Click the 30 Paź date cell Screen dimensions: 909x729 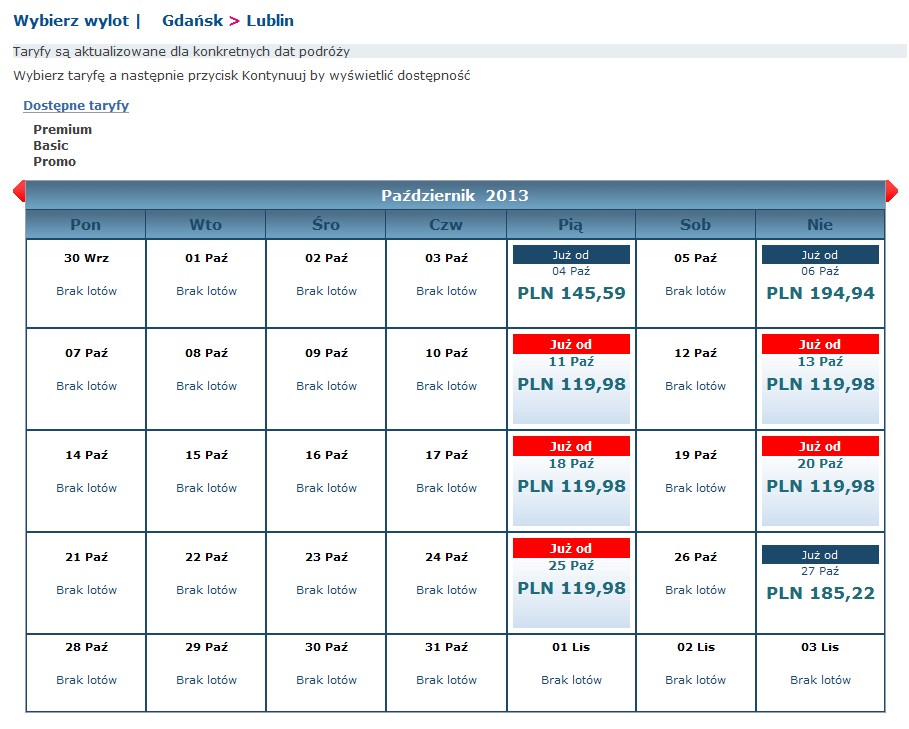click(326, 673)
